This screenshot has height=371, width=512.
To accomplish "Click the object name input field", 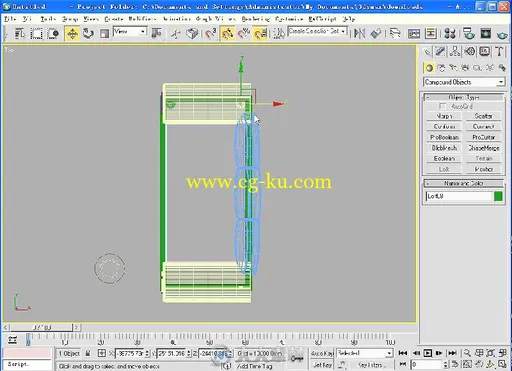I will [x=458, y=196].
